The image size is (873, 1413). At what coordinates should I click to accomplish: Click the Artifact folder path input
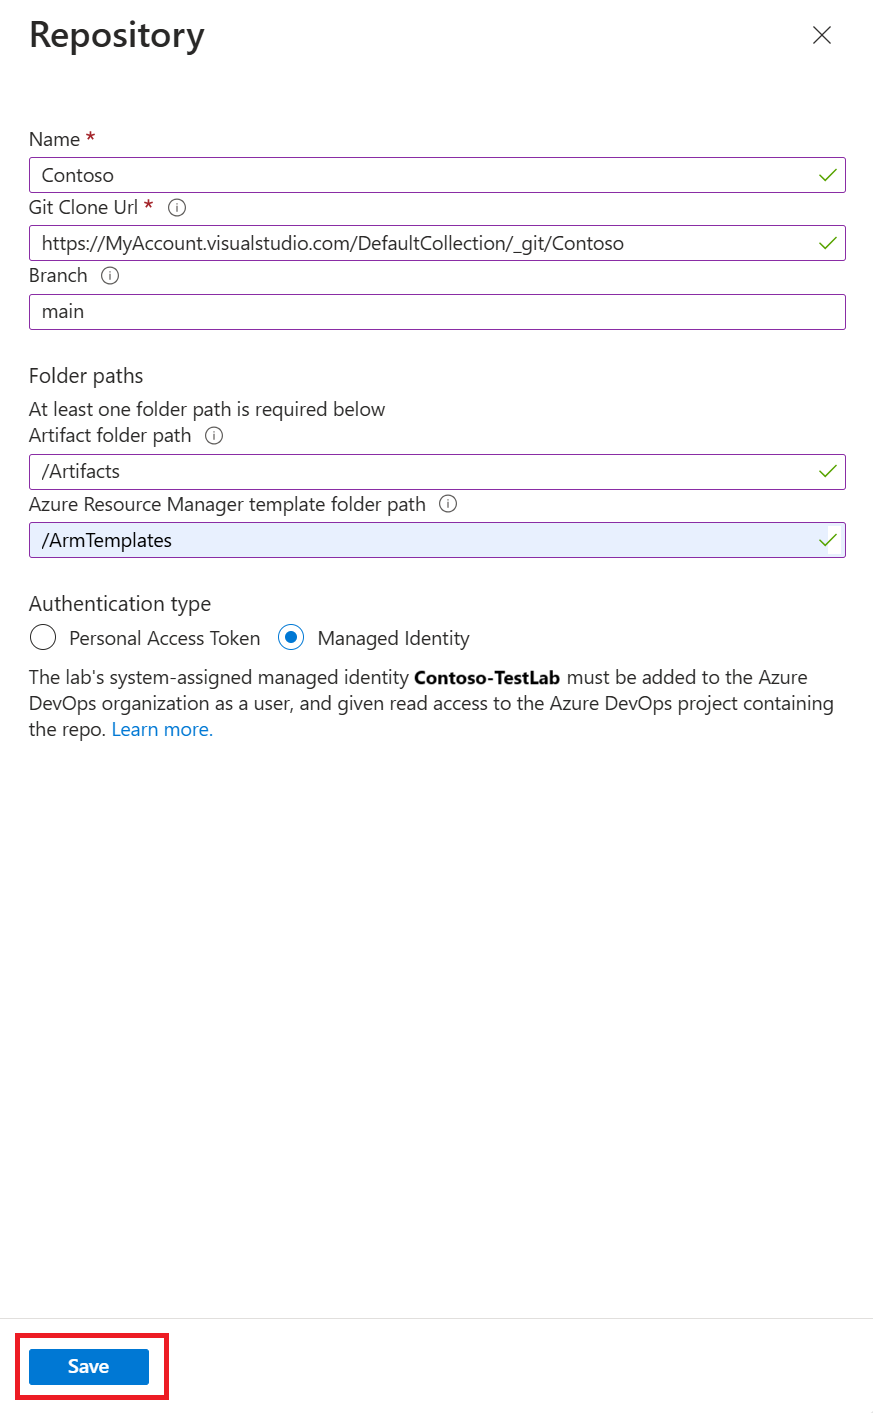[437, 472]
